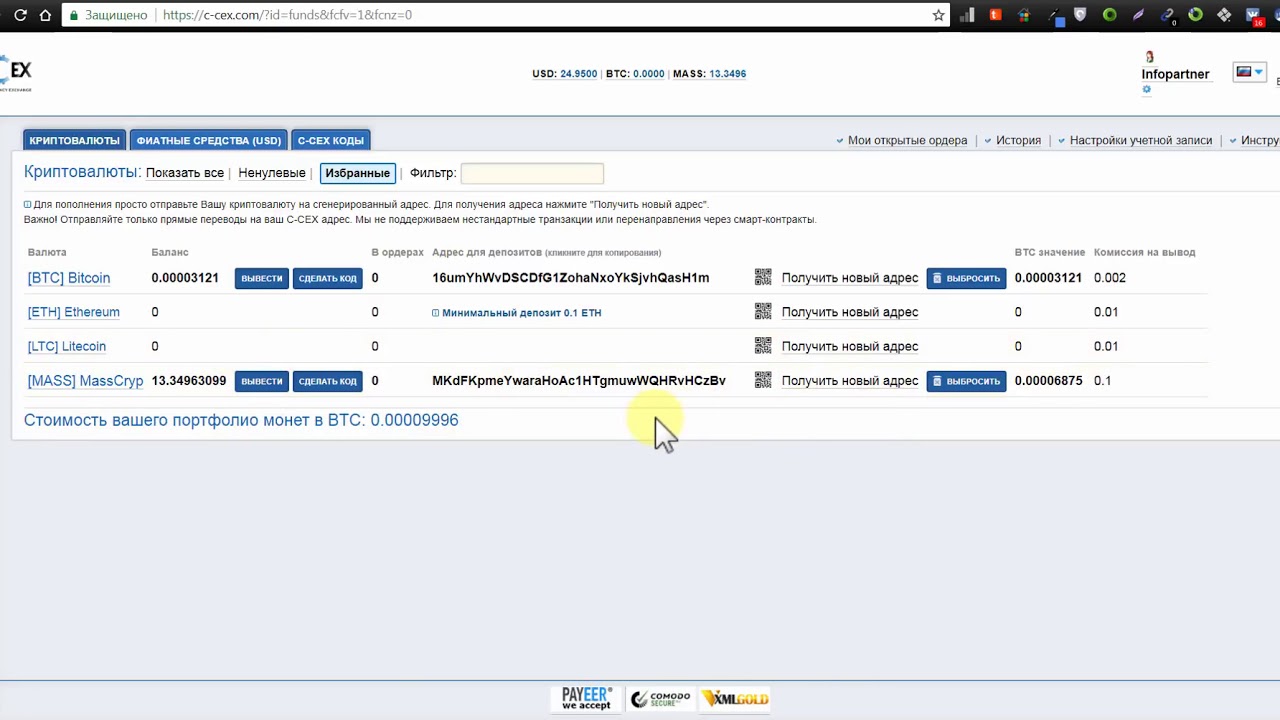The height and width of the screenshot is (720, 1280).
Task: Open the eyedropper color picker extension
Action: coord(1056,16)
